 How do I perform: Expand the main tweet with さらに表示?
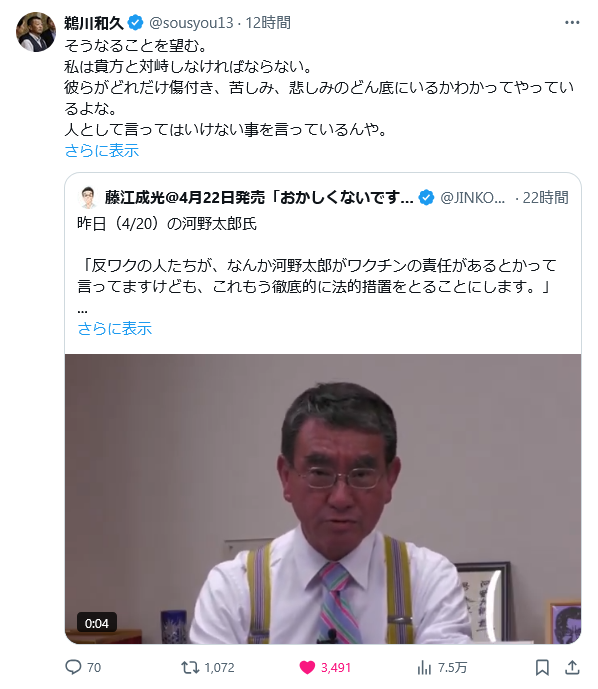101,151
